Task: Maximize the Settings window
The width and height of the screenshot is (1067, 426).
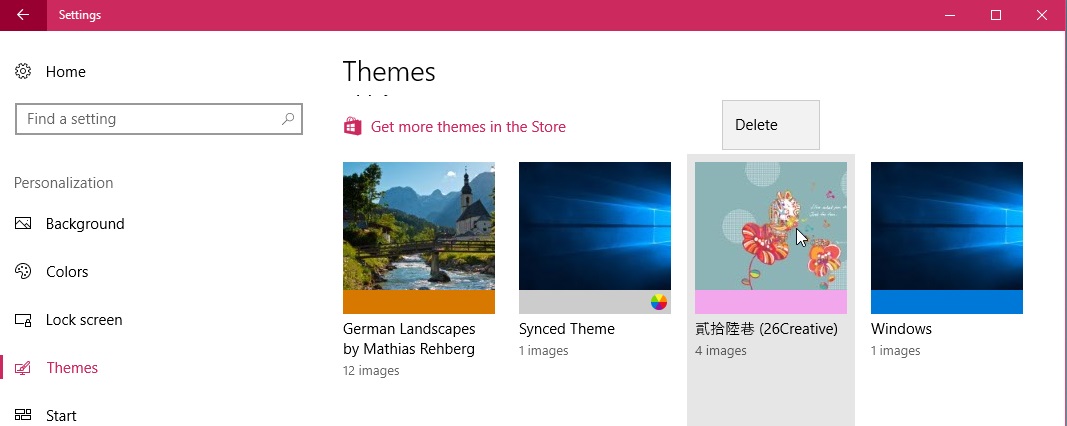Action: click(x=996, y=15)
